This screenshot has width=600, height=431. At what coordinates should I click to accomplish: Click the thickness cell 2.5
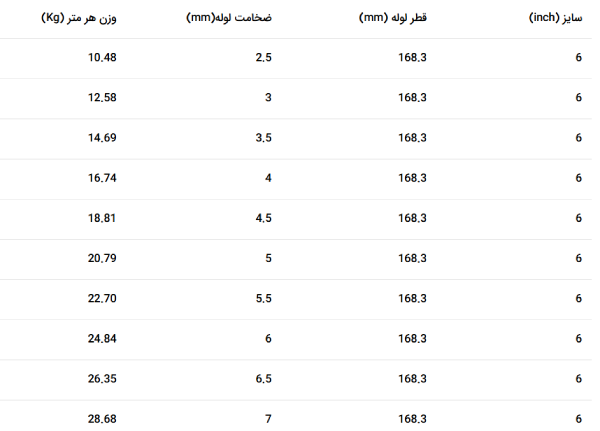(x=264, y=57)
